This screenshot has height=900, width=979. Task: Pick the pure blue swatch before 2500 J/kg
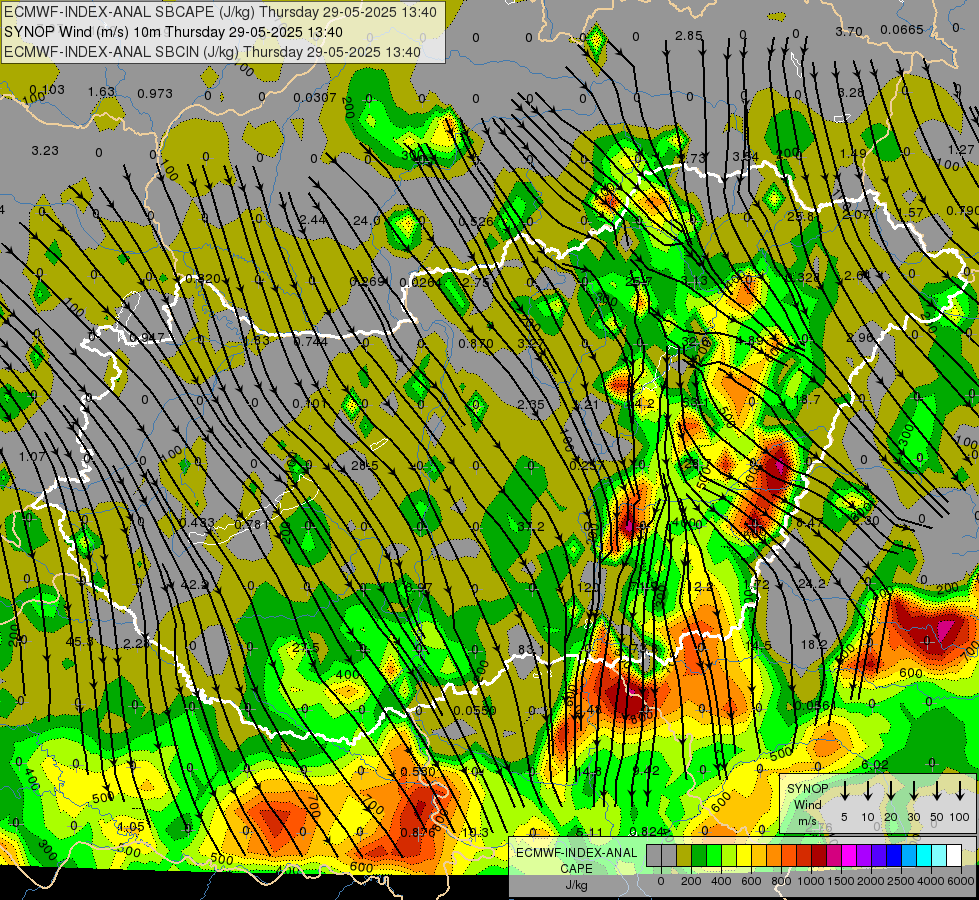pyautogui.click(x=893, y=855)
